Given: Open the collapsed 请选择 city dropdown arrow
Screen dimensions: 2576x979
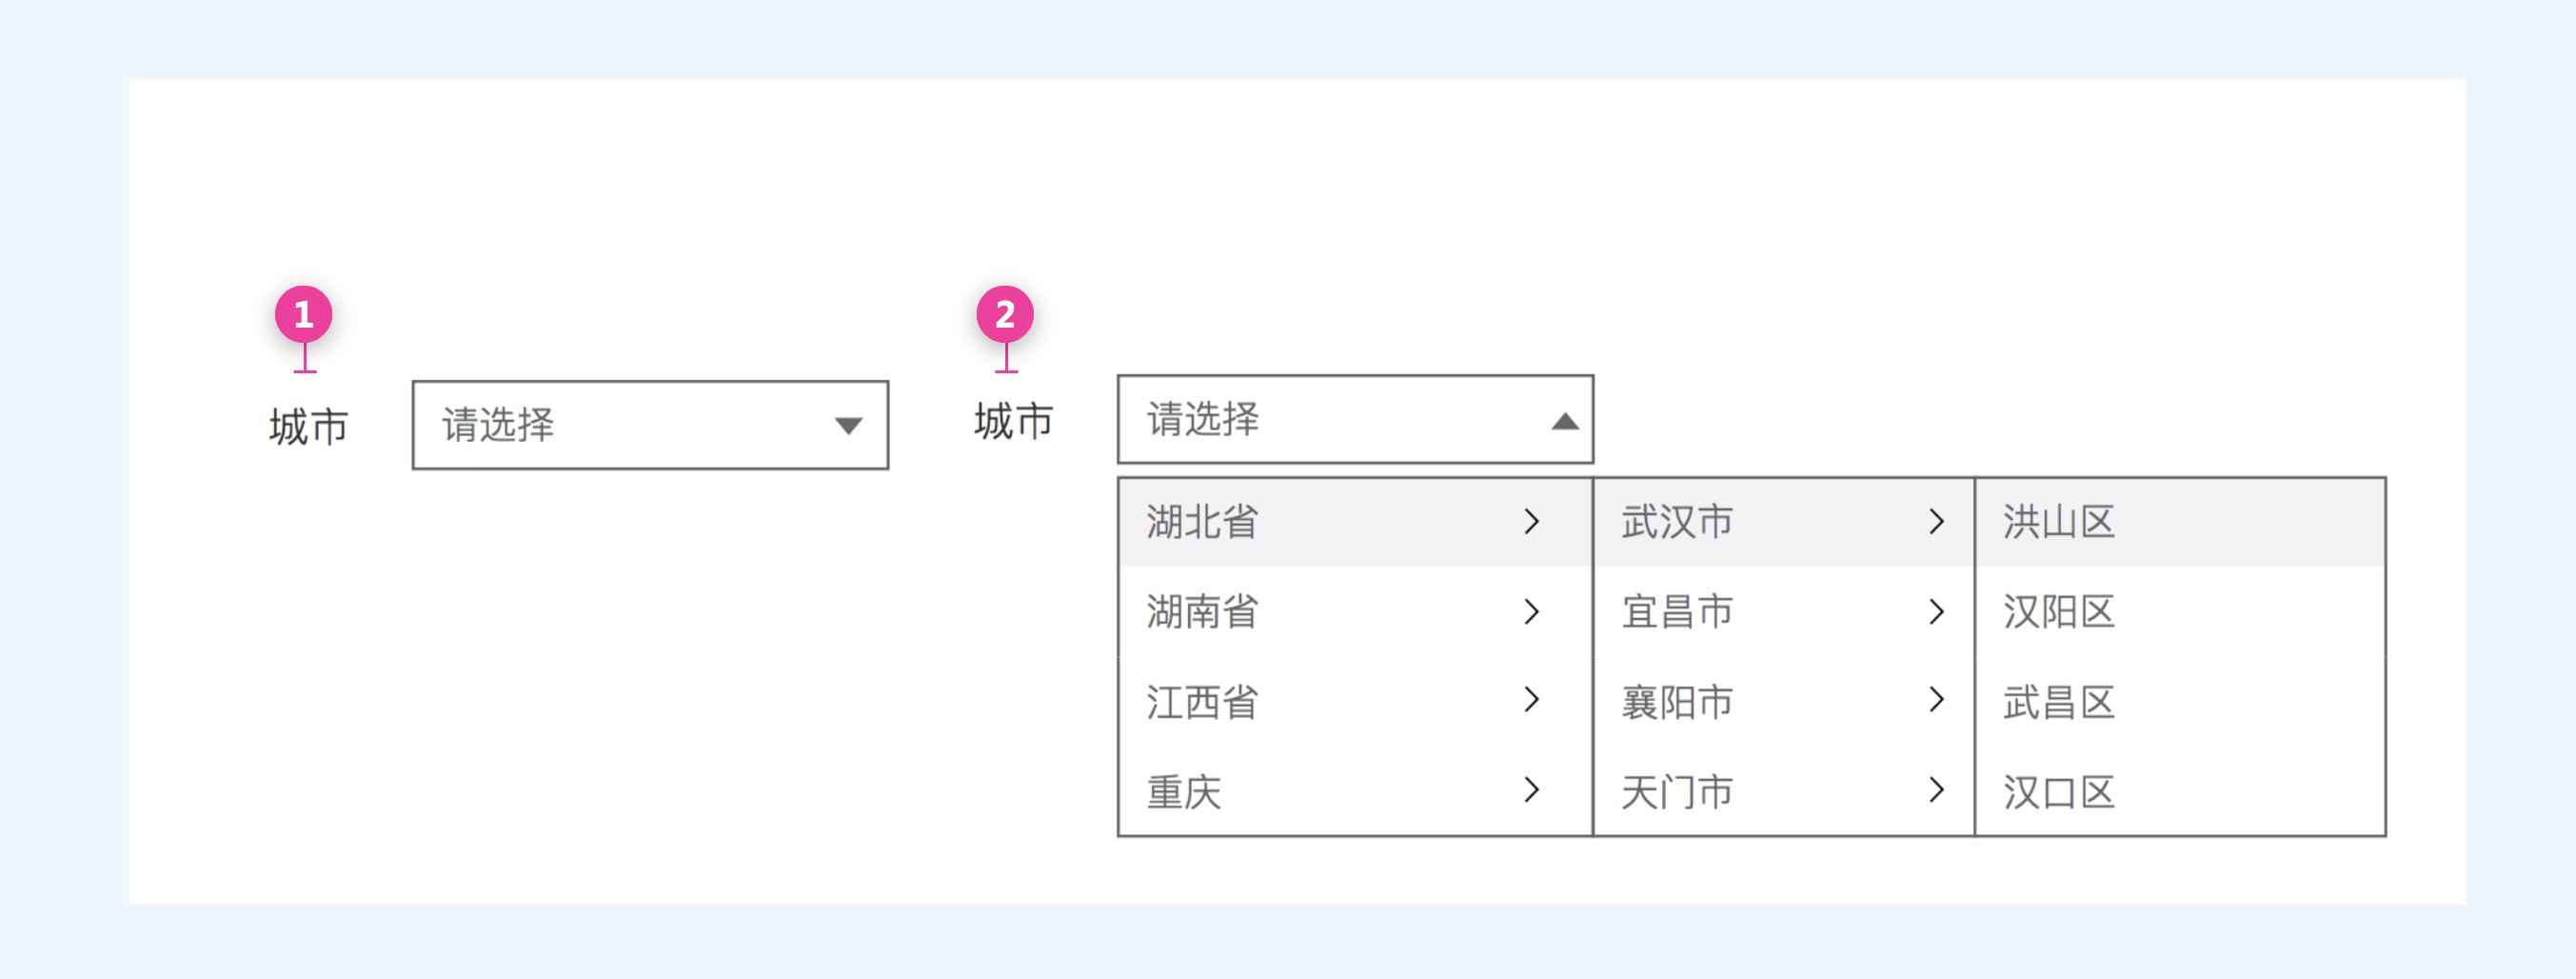Looking at the screenshot, I should (x=848, y=426).
